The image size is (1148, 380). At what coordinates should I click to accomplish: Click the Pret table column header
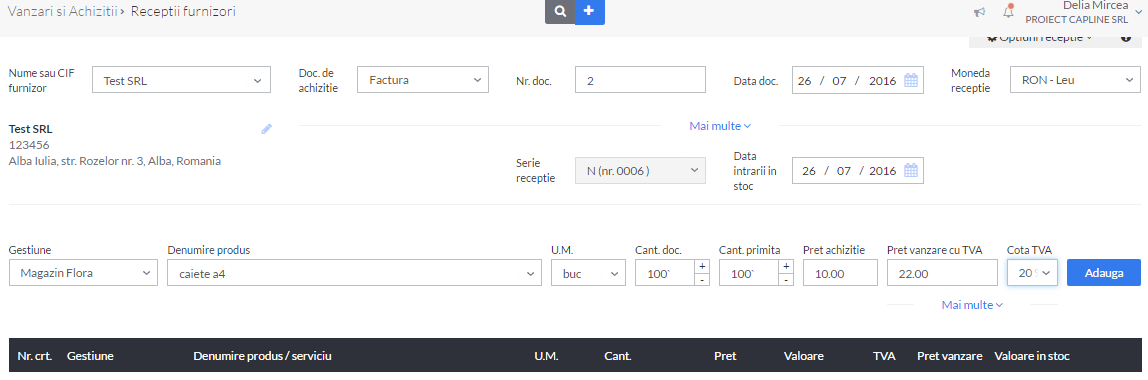click(x=725, y=356)
